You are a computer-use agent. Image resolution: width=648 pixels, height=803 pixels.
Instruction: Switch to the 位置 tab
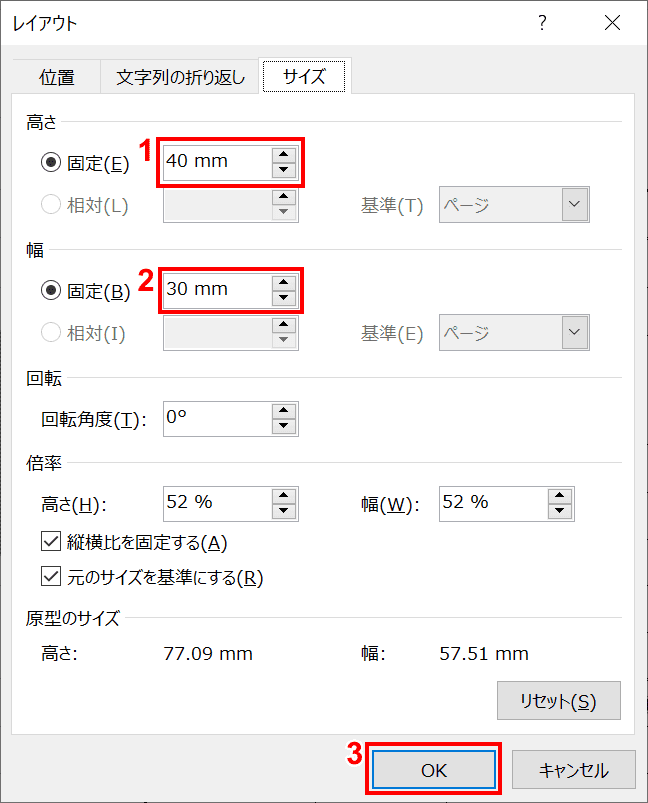coord(57,77)
